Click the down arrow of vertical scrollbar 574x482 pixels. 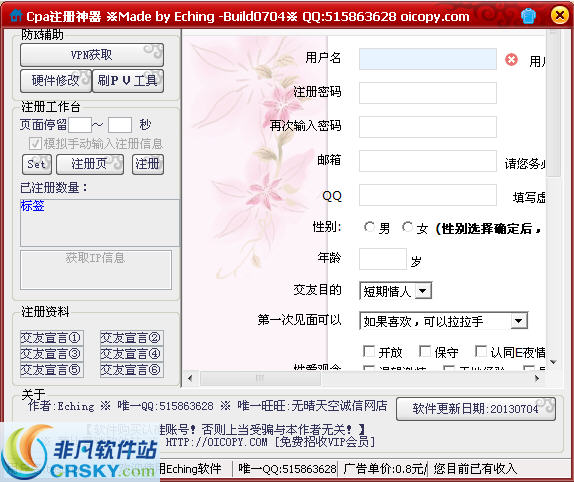(x=553, y=362)
